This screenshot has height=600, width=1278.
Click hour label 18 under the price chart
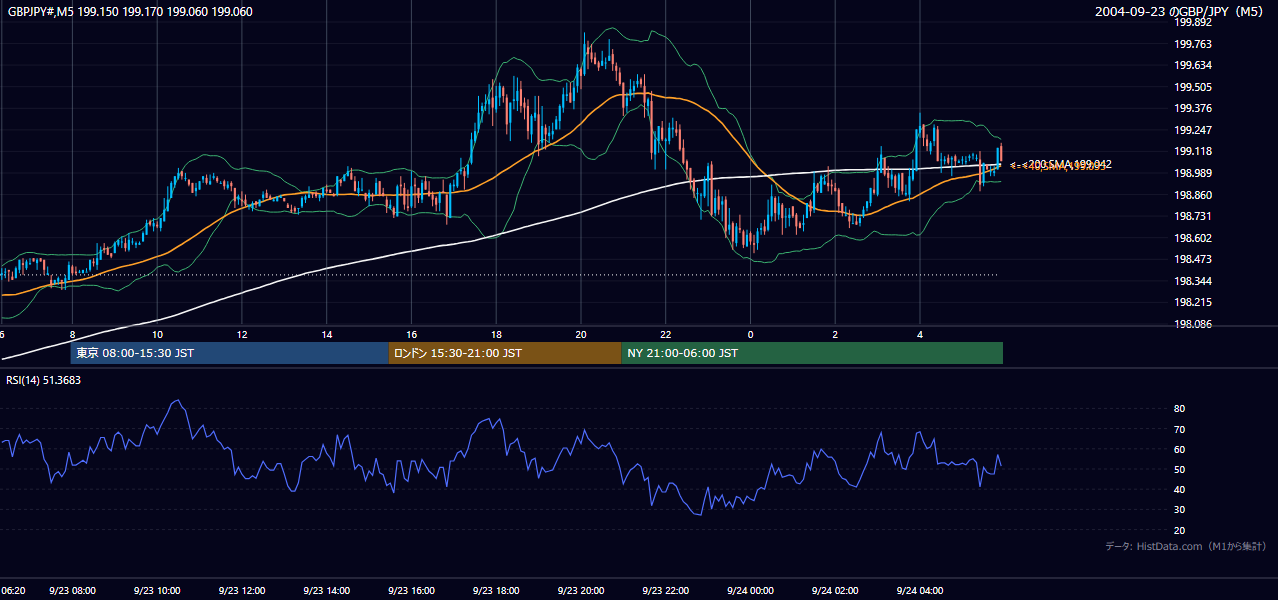(x=497, y=334)
